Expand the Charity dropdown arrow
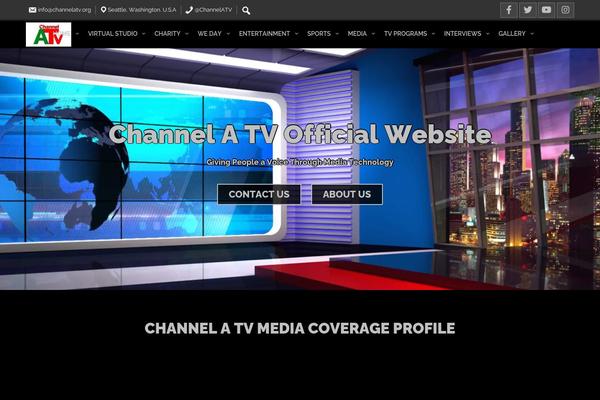 coord(187,34)
